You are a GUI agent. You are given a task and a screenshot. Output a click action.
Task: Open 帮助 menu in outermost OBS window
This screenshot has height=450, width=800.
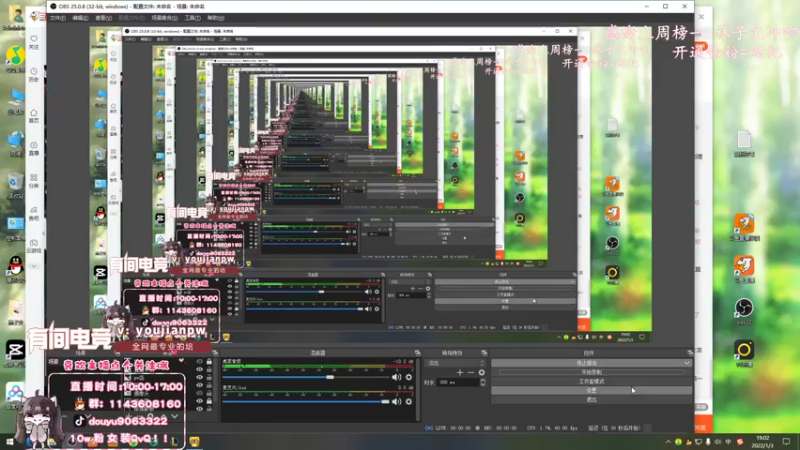[x=216, y=18]
